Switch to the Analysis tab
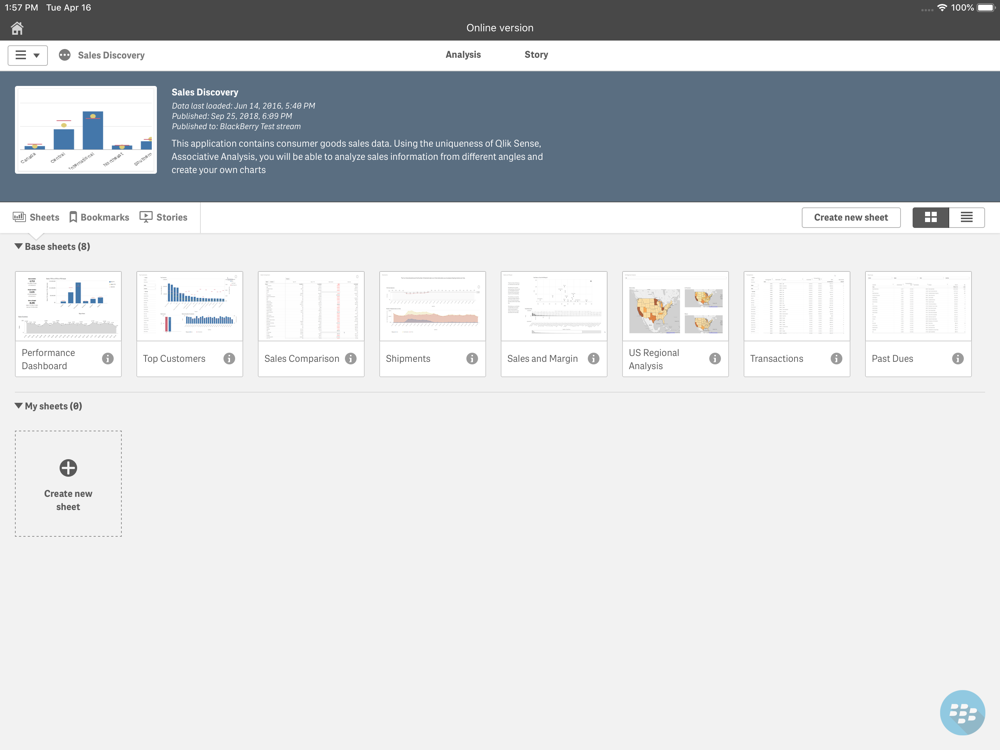This screenshot has width=1000, height=750. (463, 55)
